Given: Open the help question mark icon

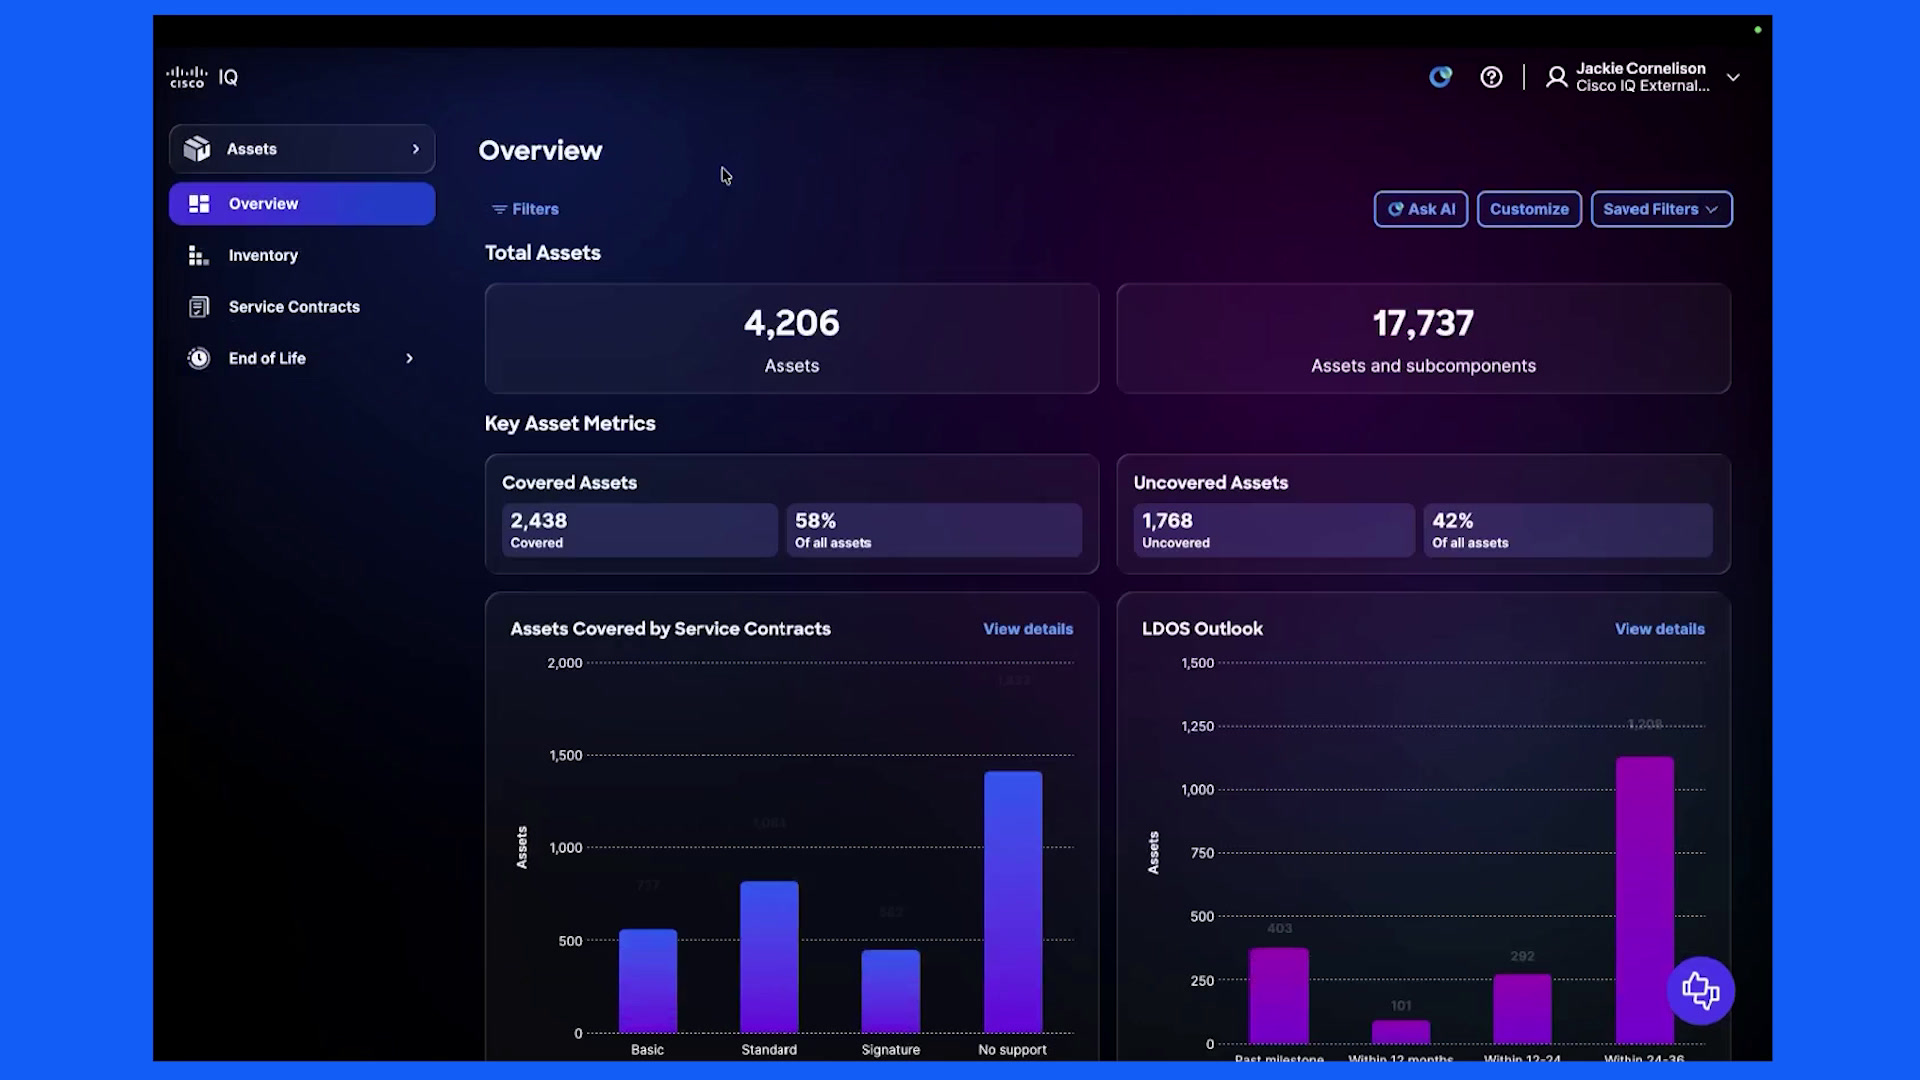Looking at the screenshot, I should click(x=1491, y=77).
